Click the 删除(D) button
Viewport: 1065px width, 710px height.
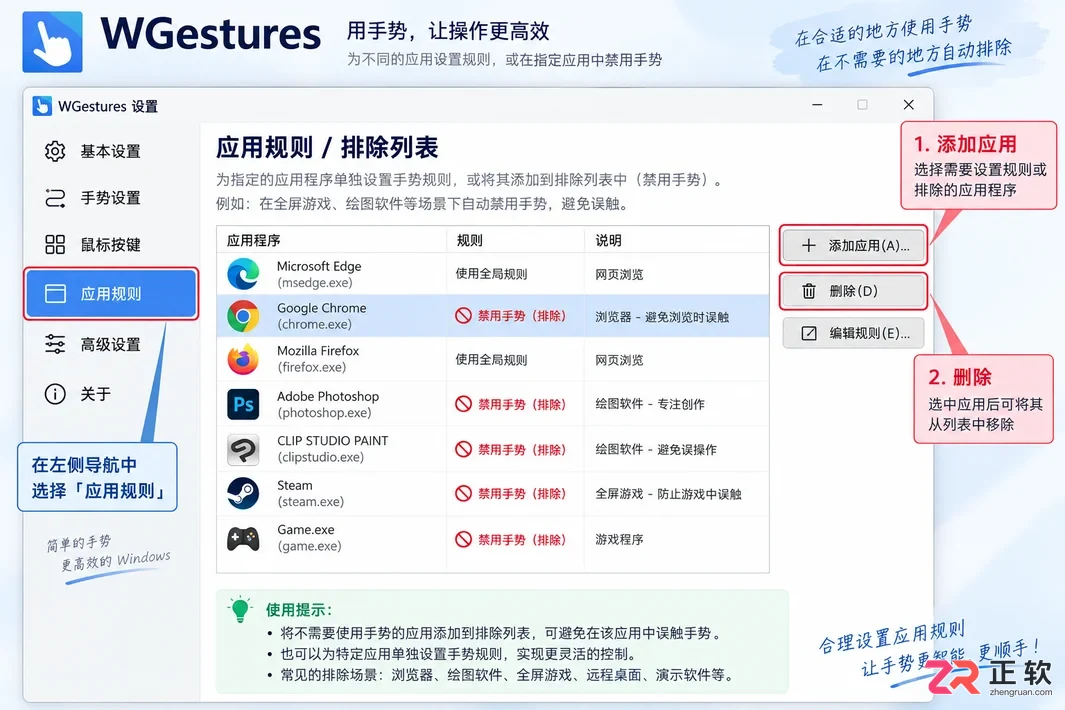(853, 291)
